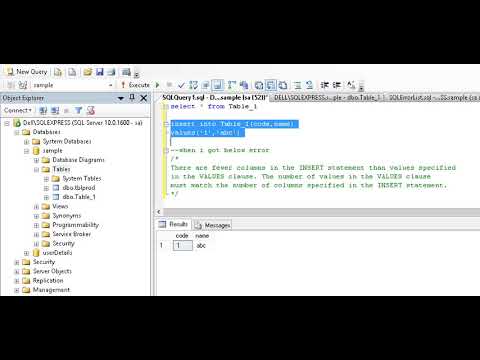
Task: Select the abc cell in the results grid
Action: click(x=201, y=246)
